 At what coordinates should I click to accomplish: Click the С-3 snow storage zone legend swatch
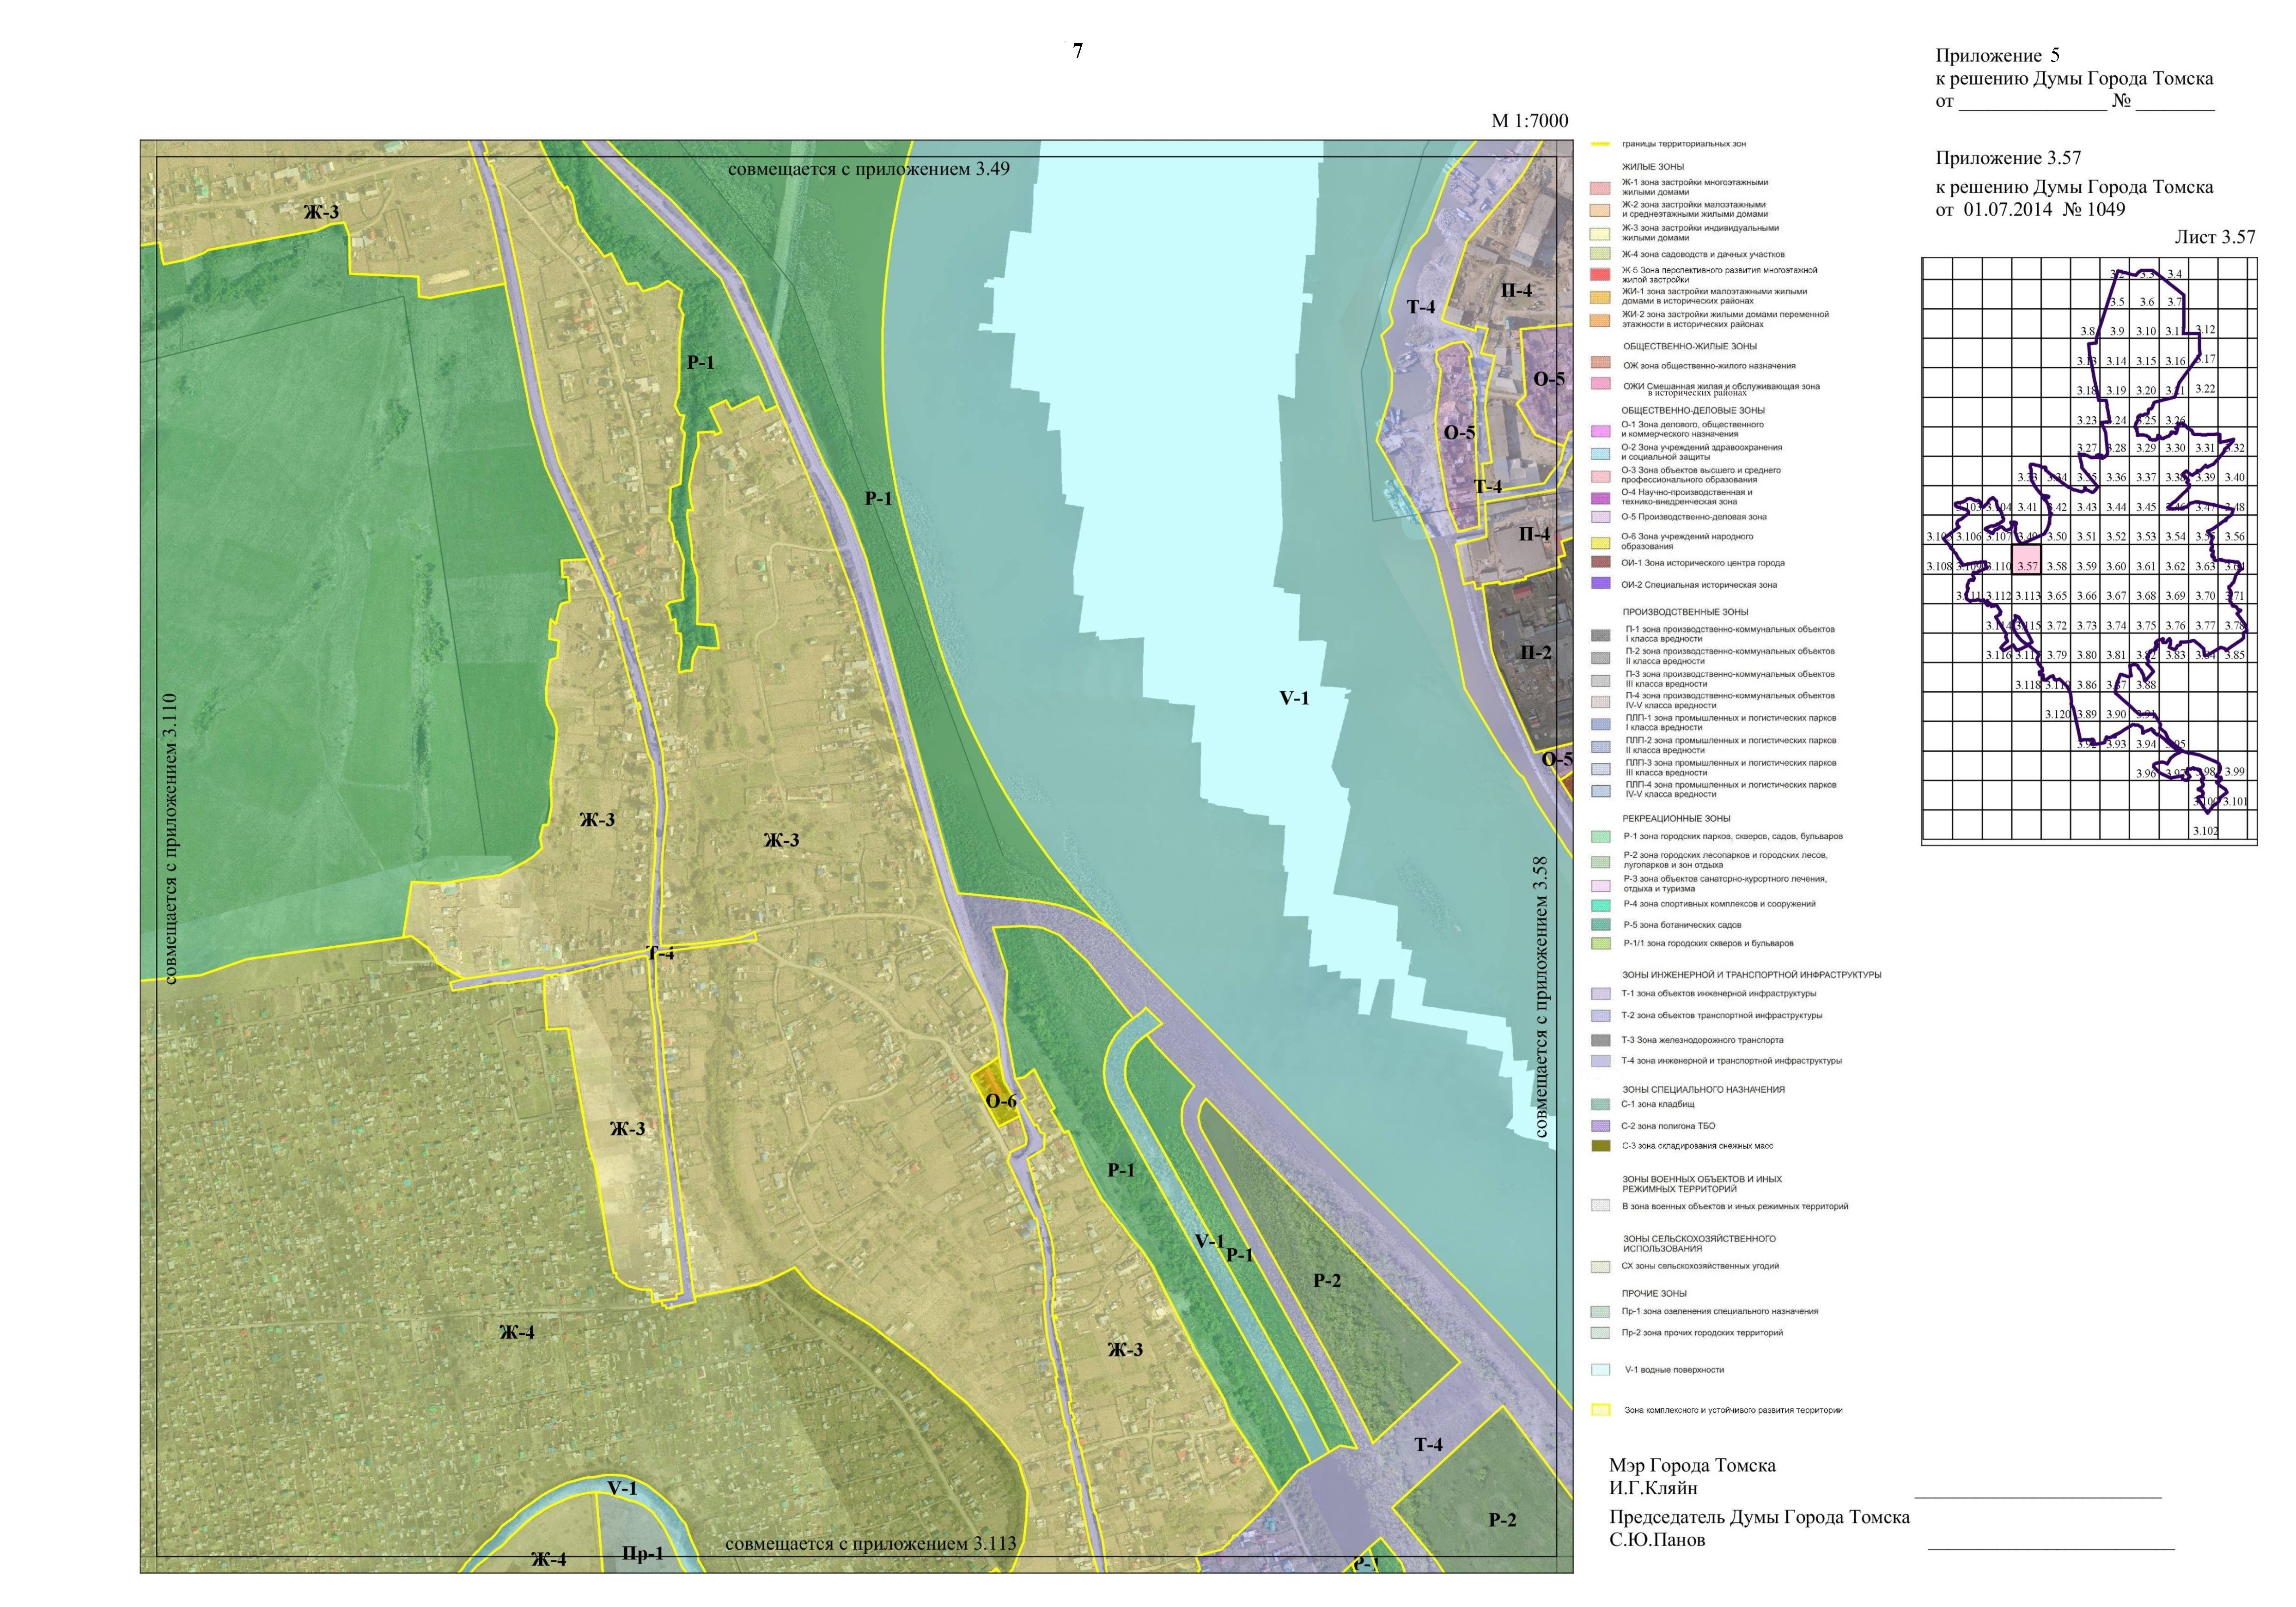coord(1600,1146)
